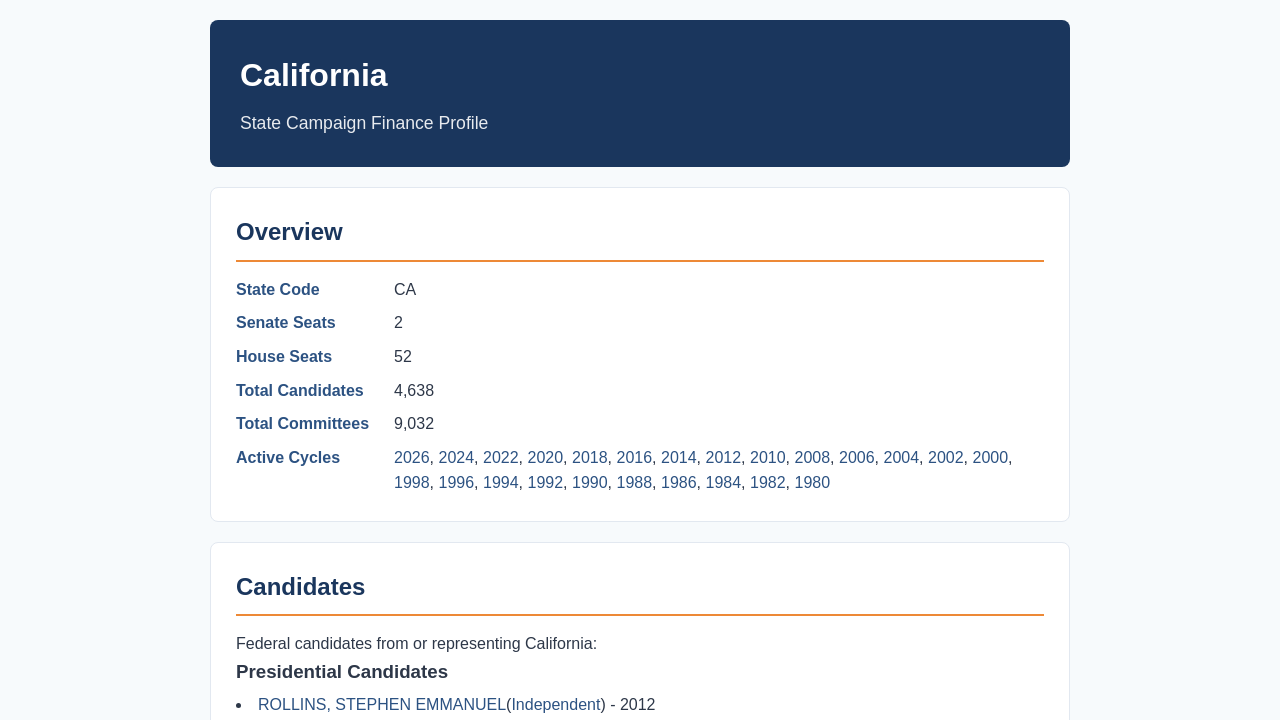Select the 2004 cycle link
Viewport: 1280px width, 720px height.
(x=901, y=458)
